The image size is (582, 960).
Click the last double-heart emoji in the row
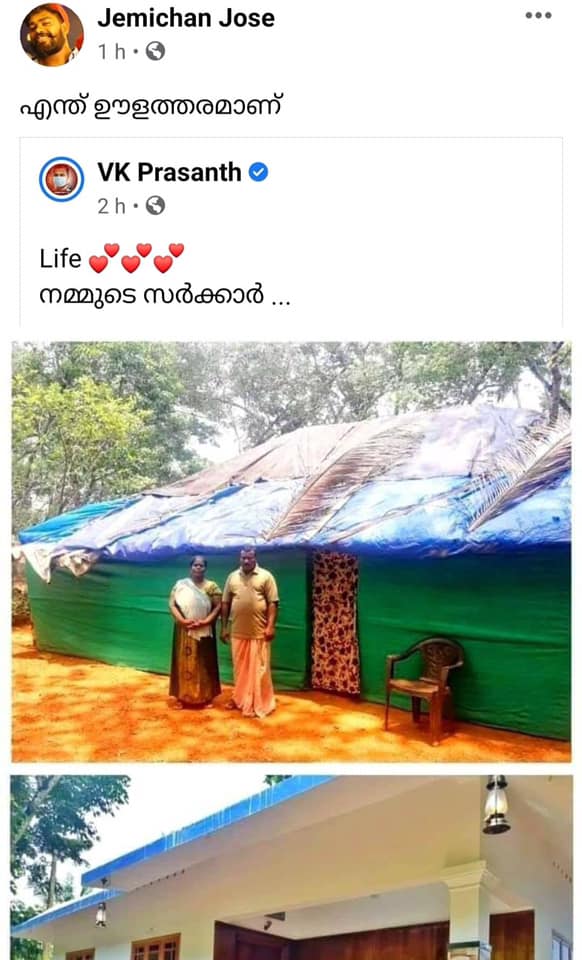(x=169, y=258)
